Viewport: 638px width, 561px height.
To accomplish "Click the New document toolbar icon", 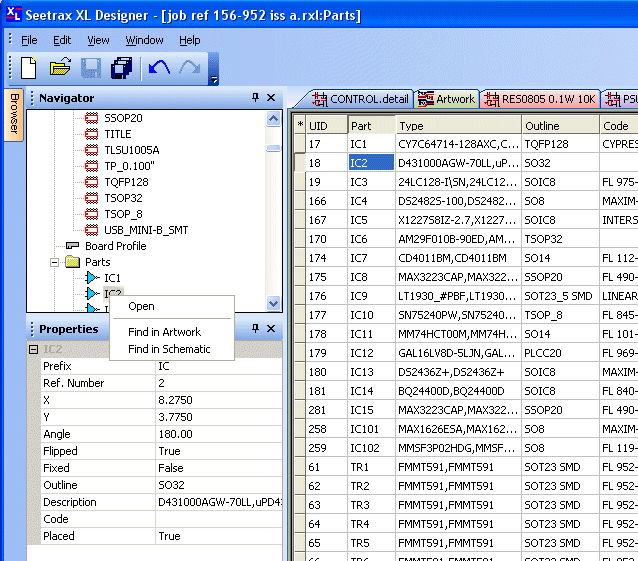I will click(29, 68).
